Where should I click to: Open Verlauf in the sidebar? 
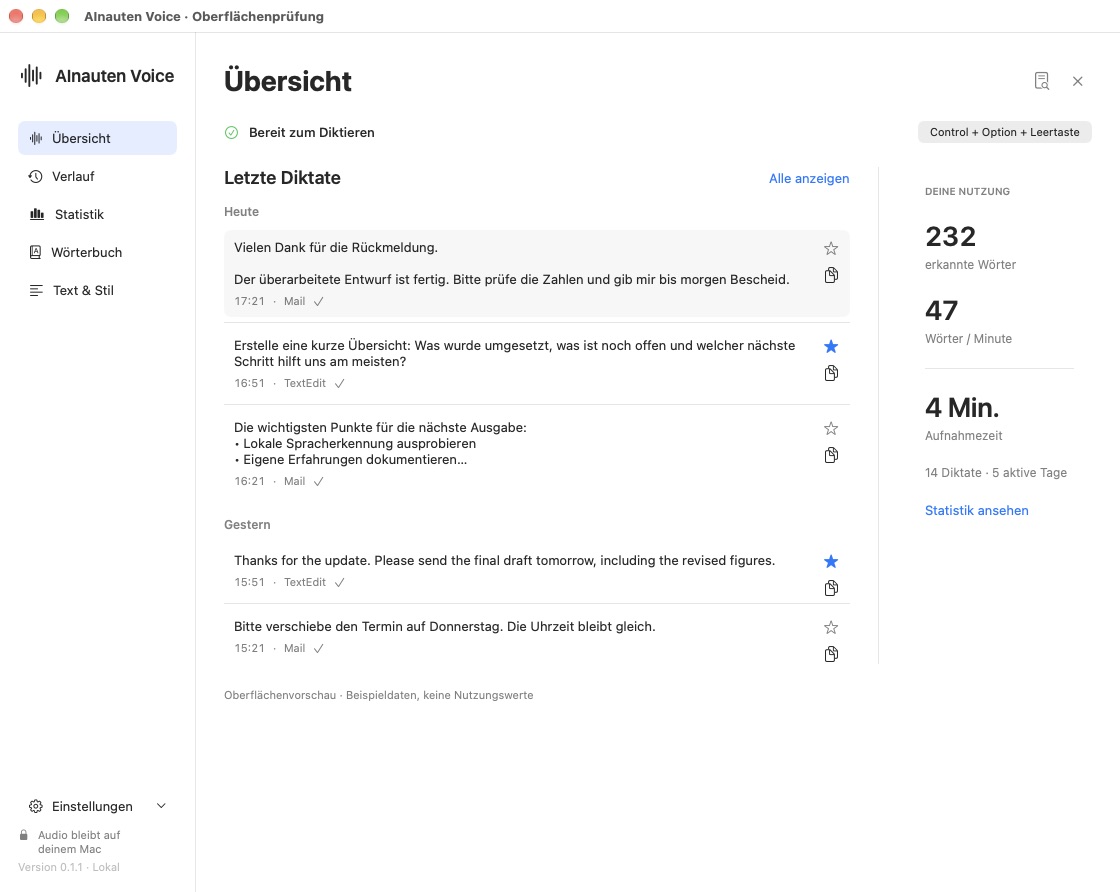click(x=97, y=176)
